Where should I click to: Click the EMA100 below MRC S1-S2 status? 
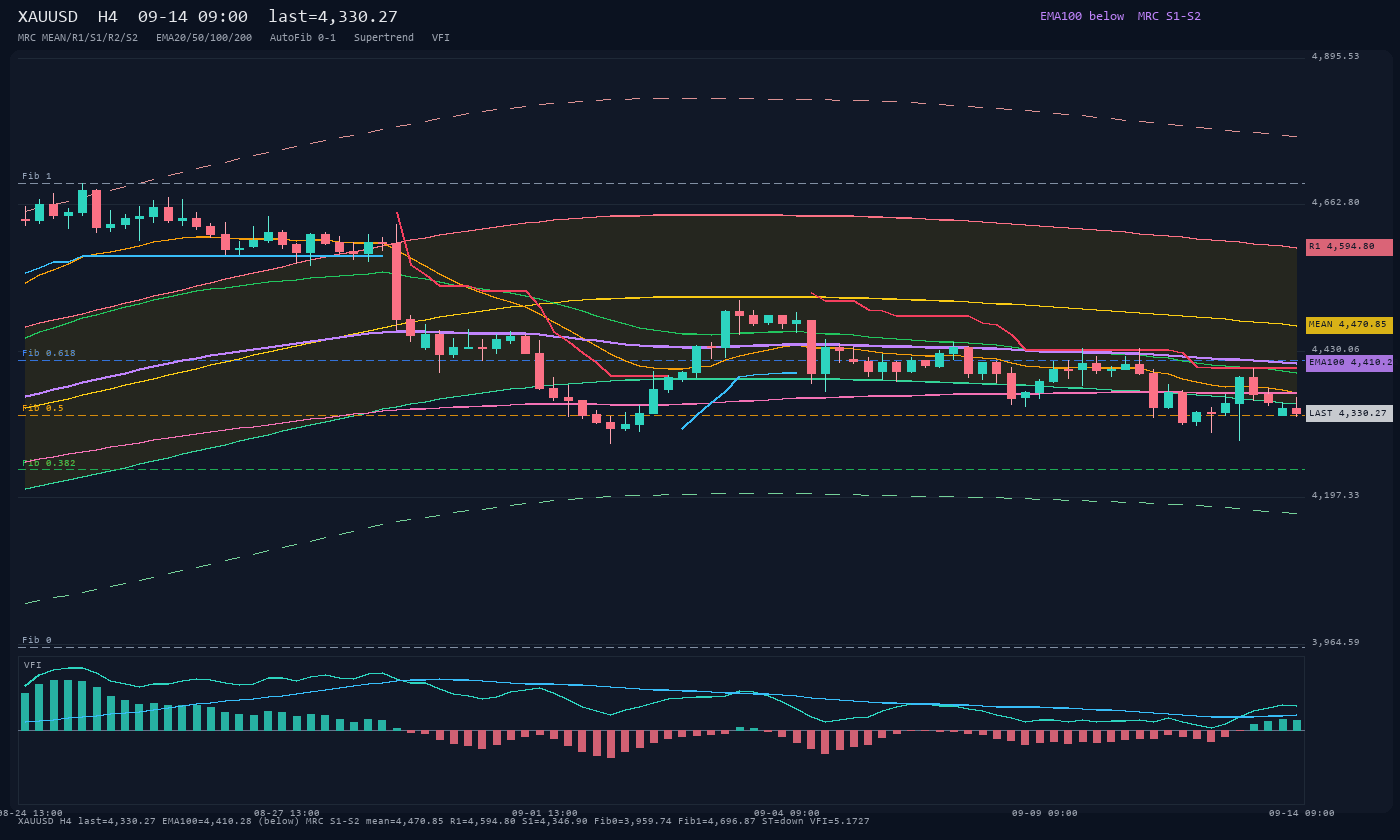[1120, 16]
